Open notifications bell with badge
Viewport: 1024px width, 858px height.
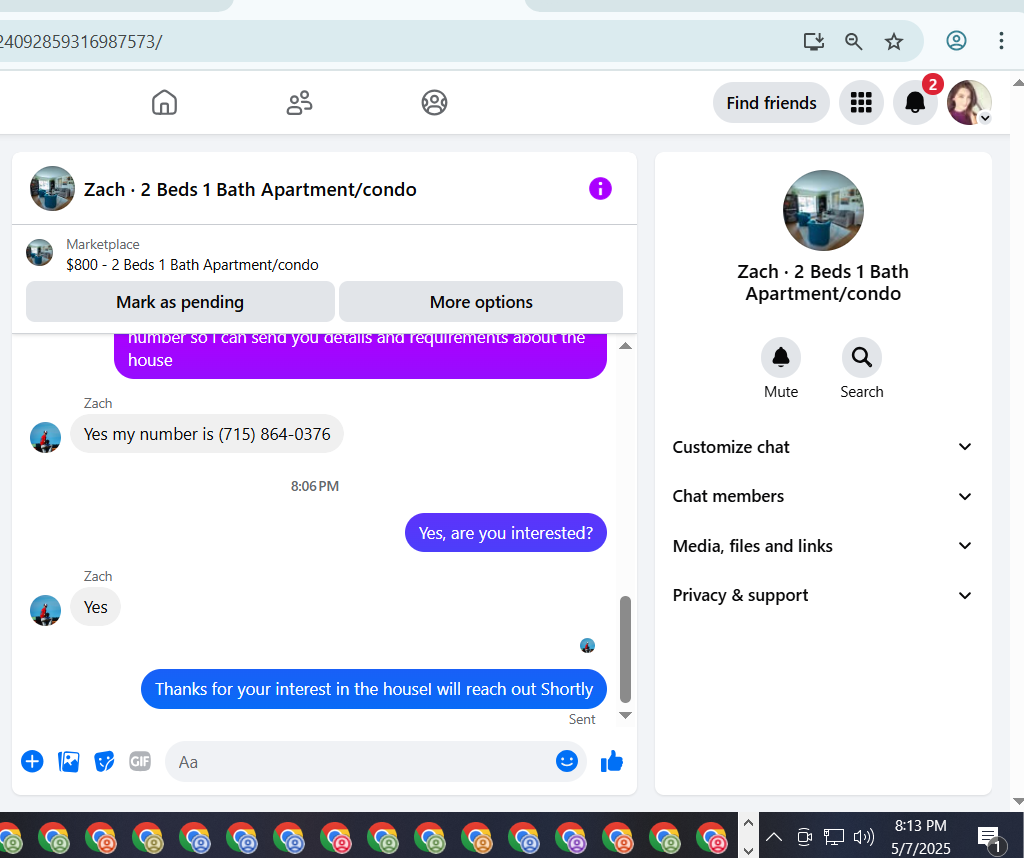pos(915,103)
